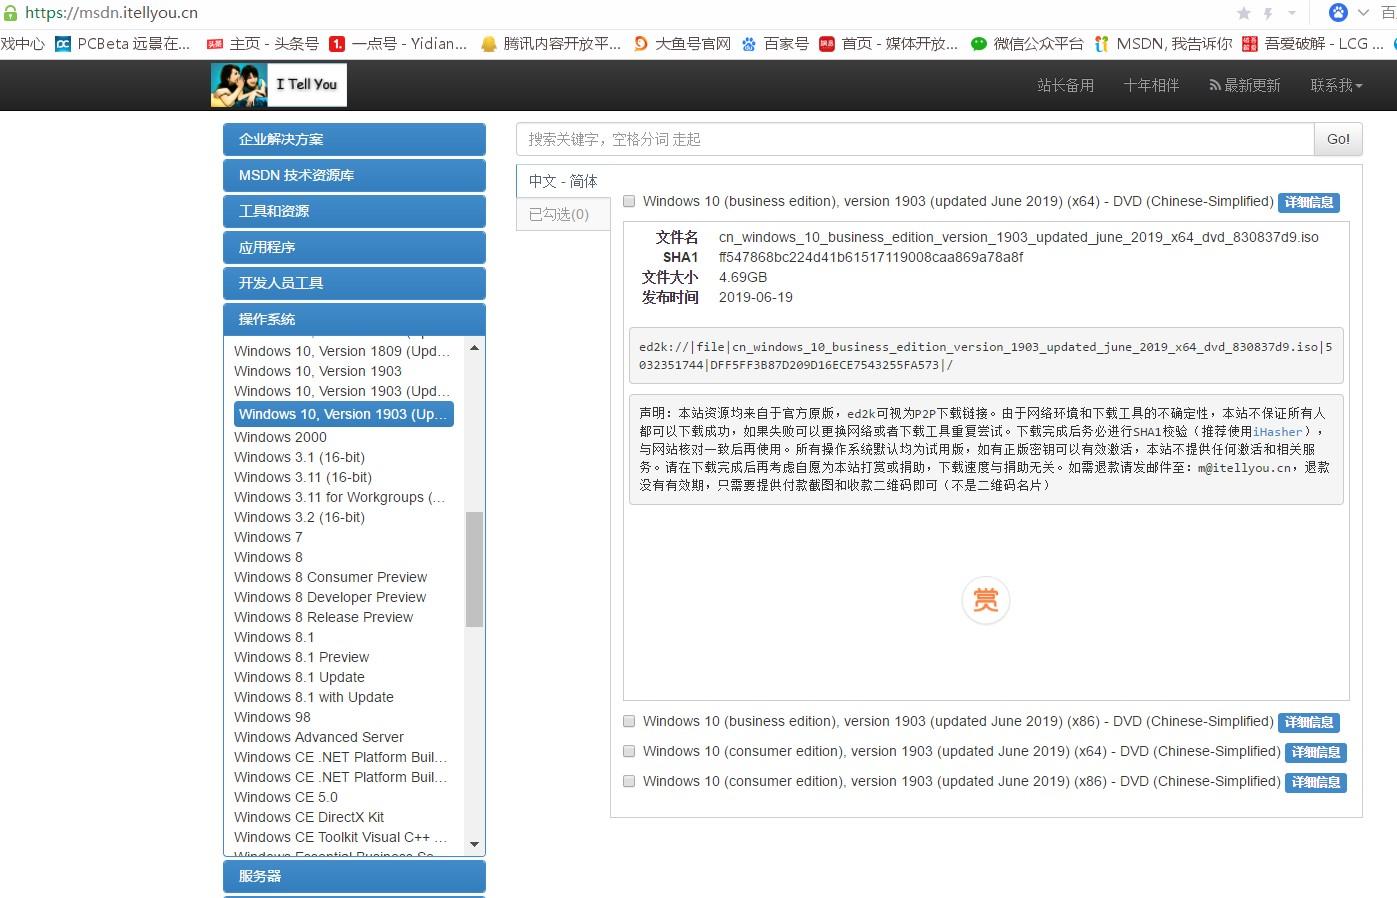This screenshot has width=1397, height=898.
Task: Select Windows 98 in OS list
Action: pyautogui.click(x=272, y=717)
